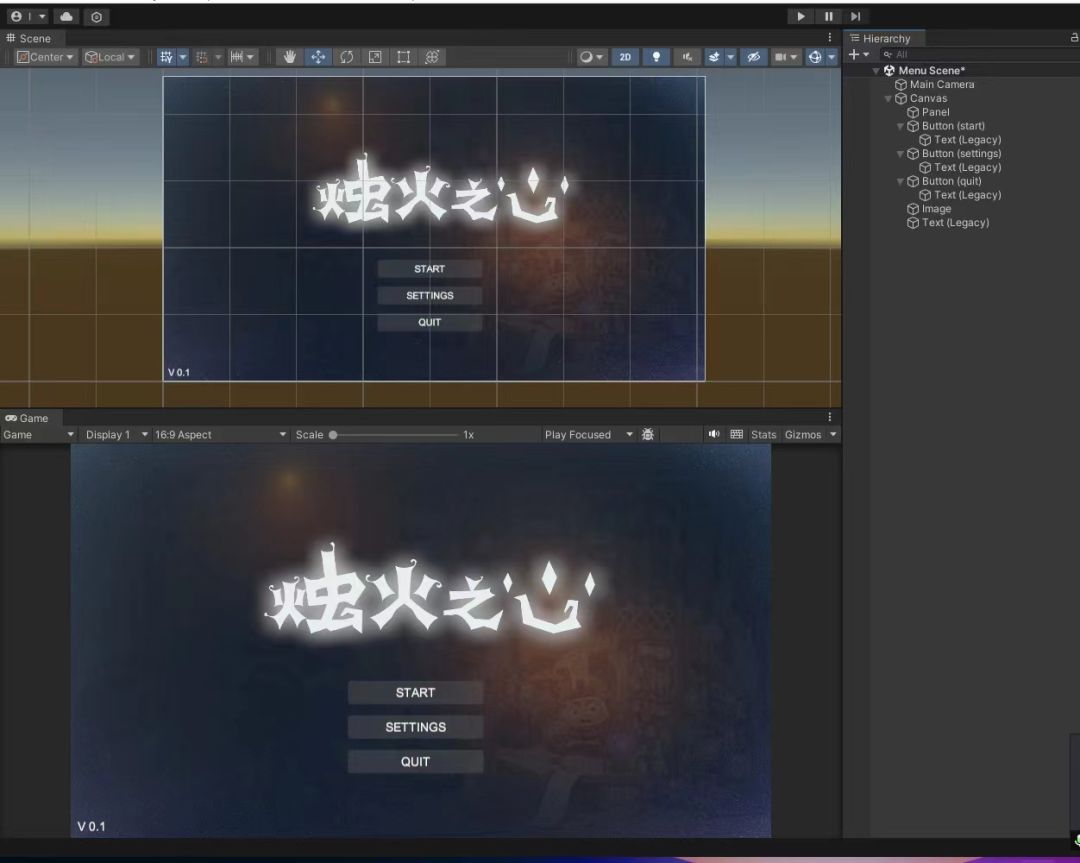Select the Hand (view) tool
Image resolution: width=1080 pixels, height=863 pixels.
coord(289,57)
